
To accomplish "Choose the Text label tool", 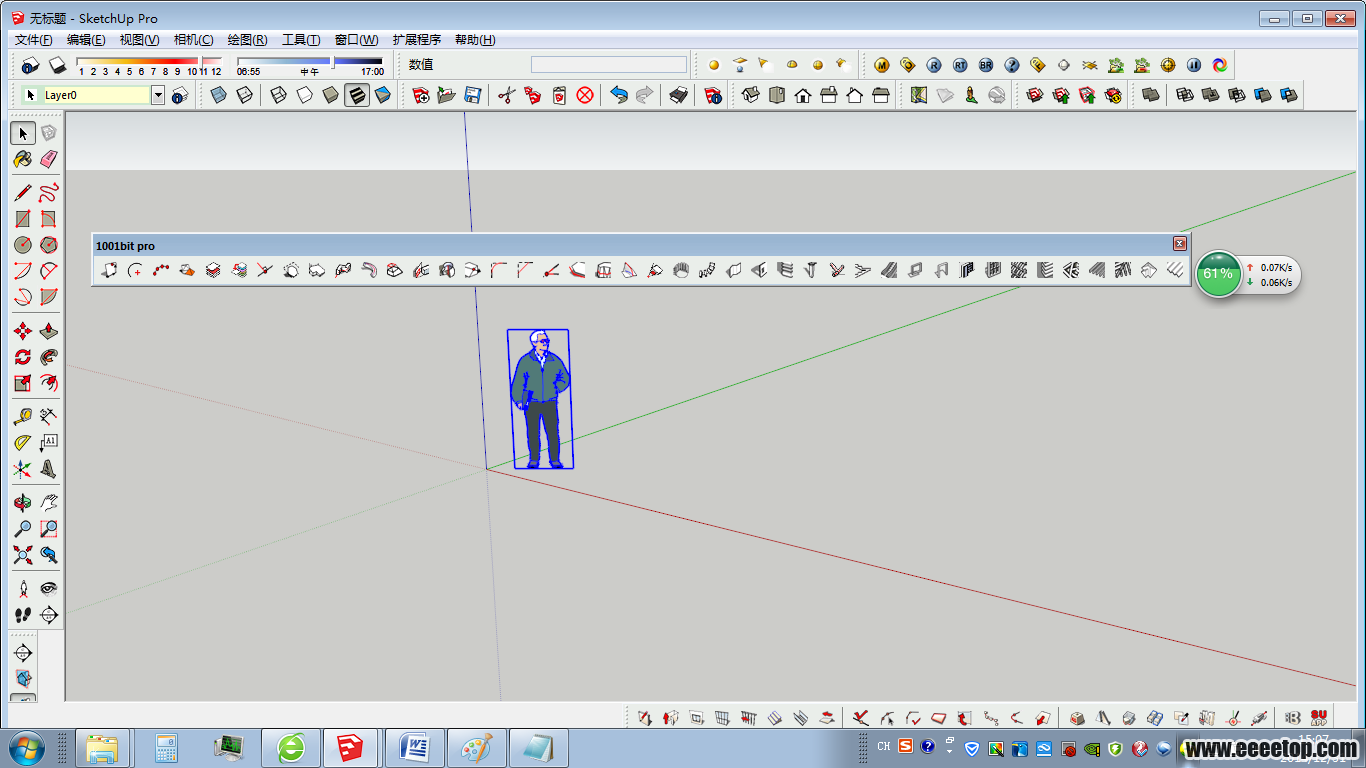I will coord(49,442).
